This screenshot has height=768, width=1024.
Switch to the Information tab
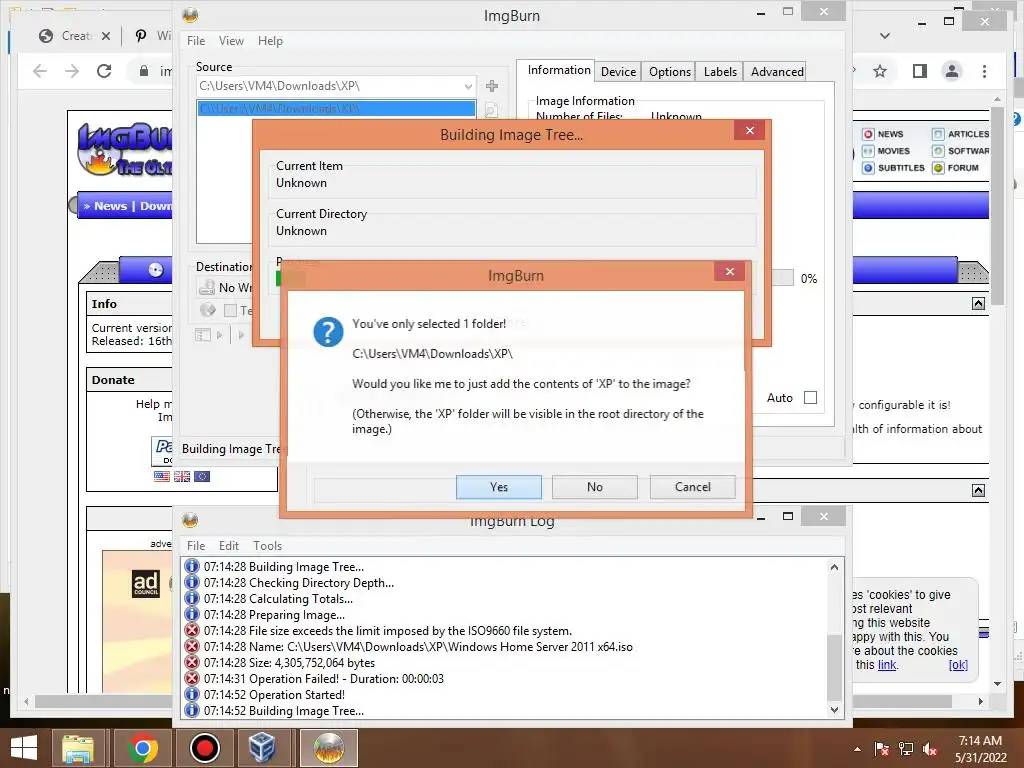pos(559,71)
